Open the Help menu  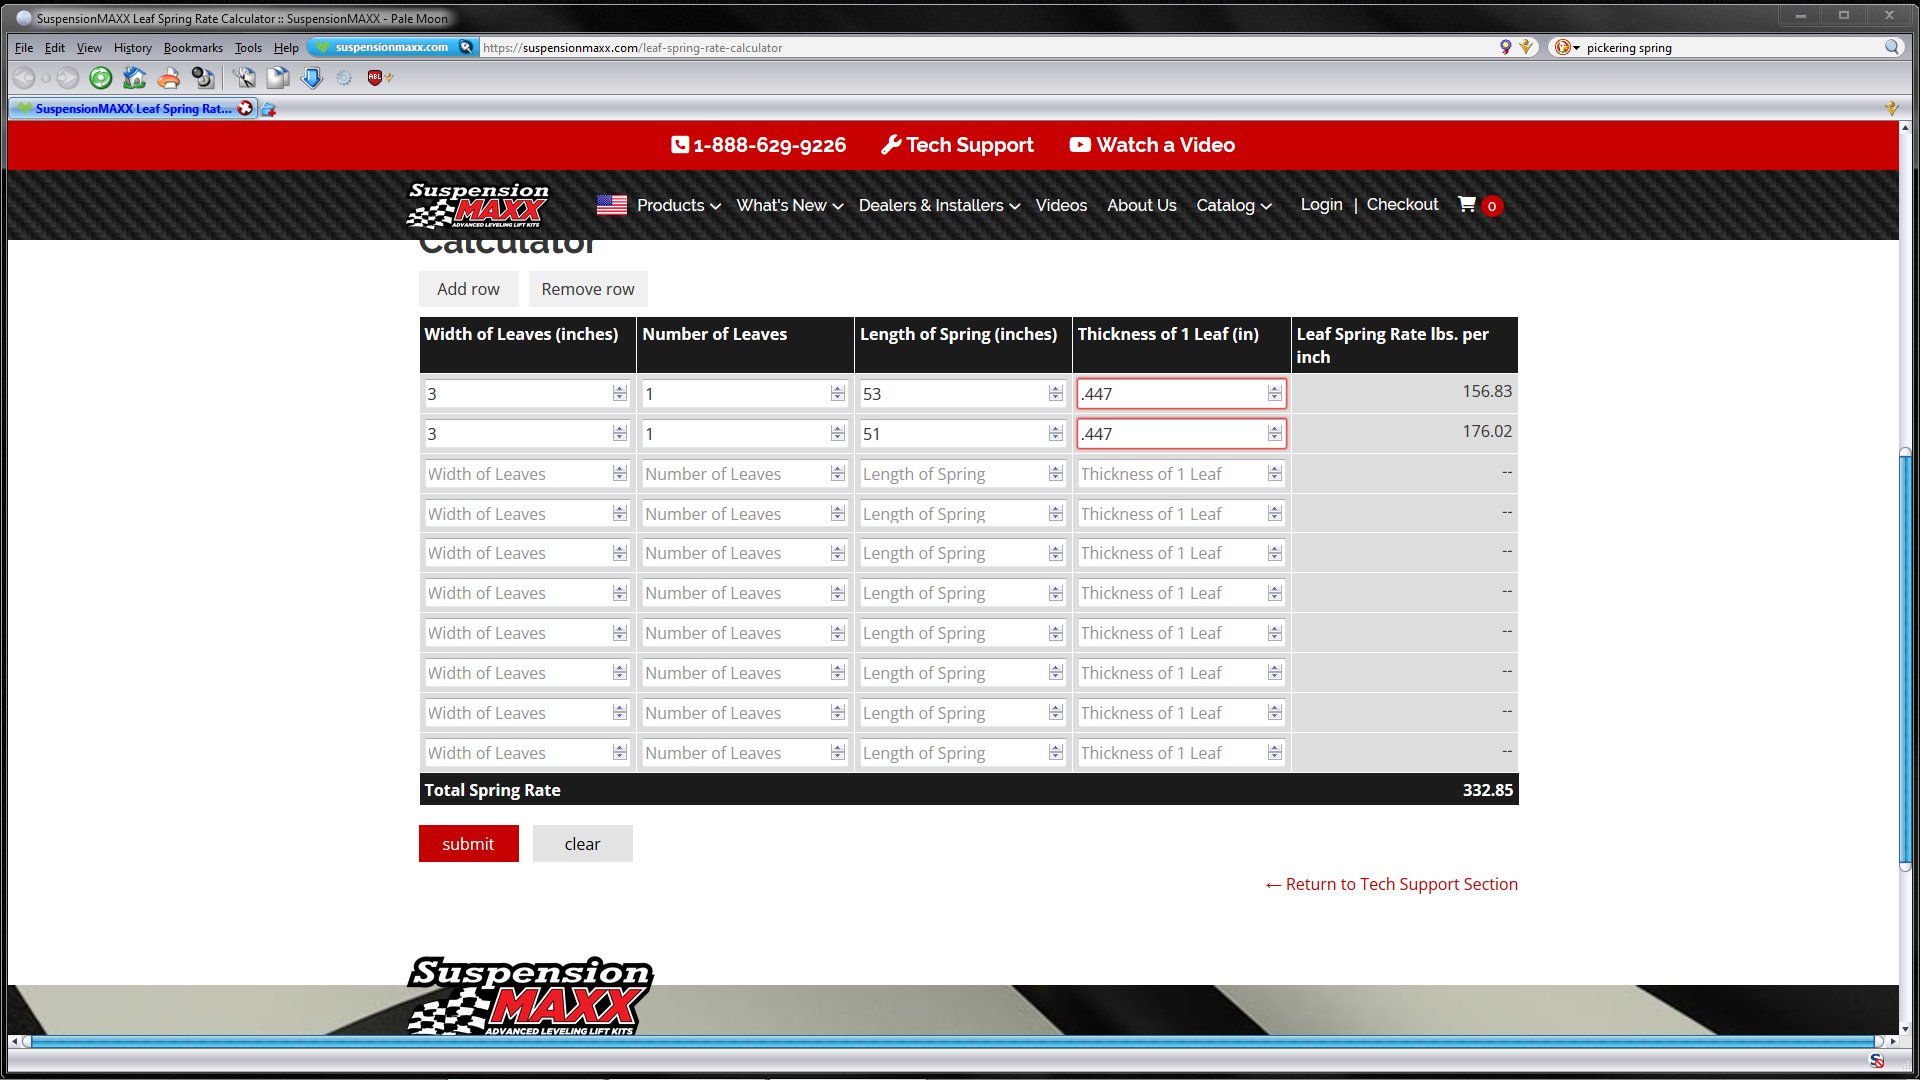point(286,47)
